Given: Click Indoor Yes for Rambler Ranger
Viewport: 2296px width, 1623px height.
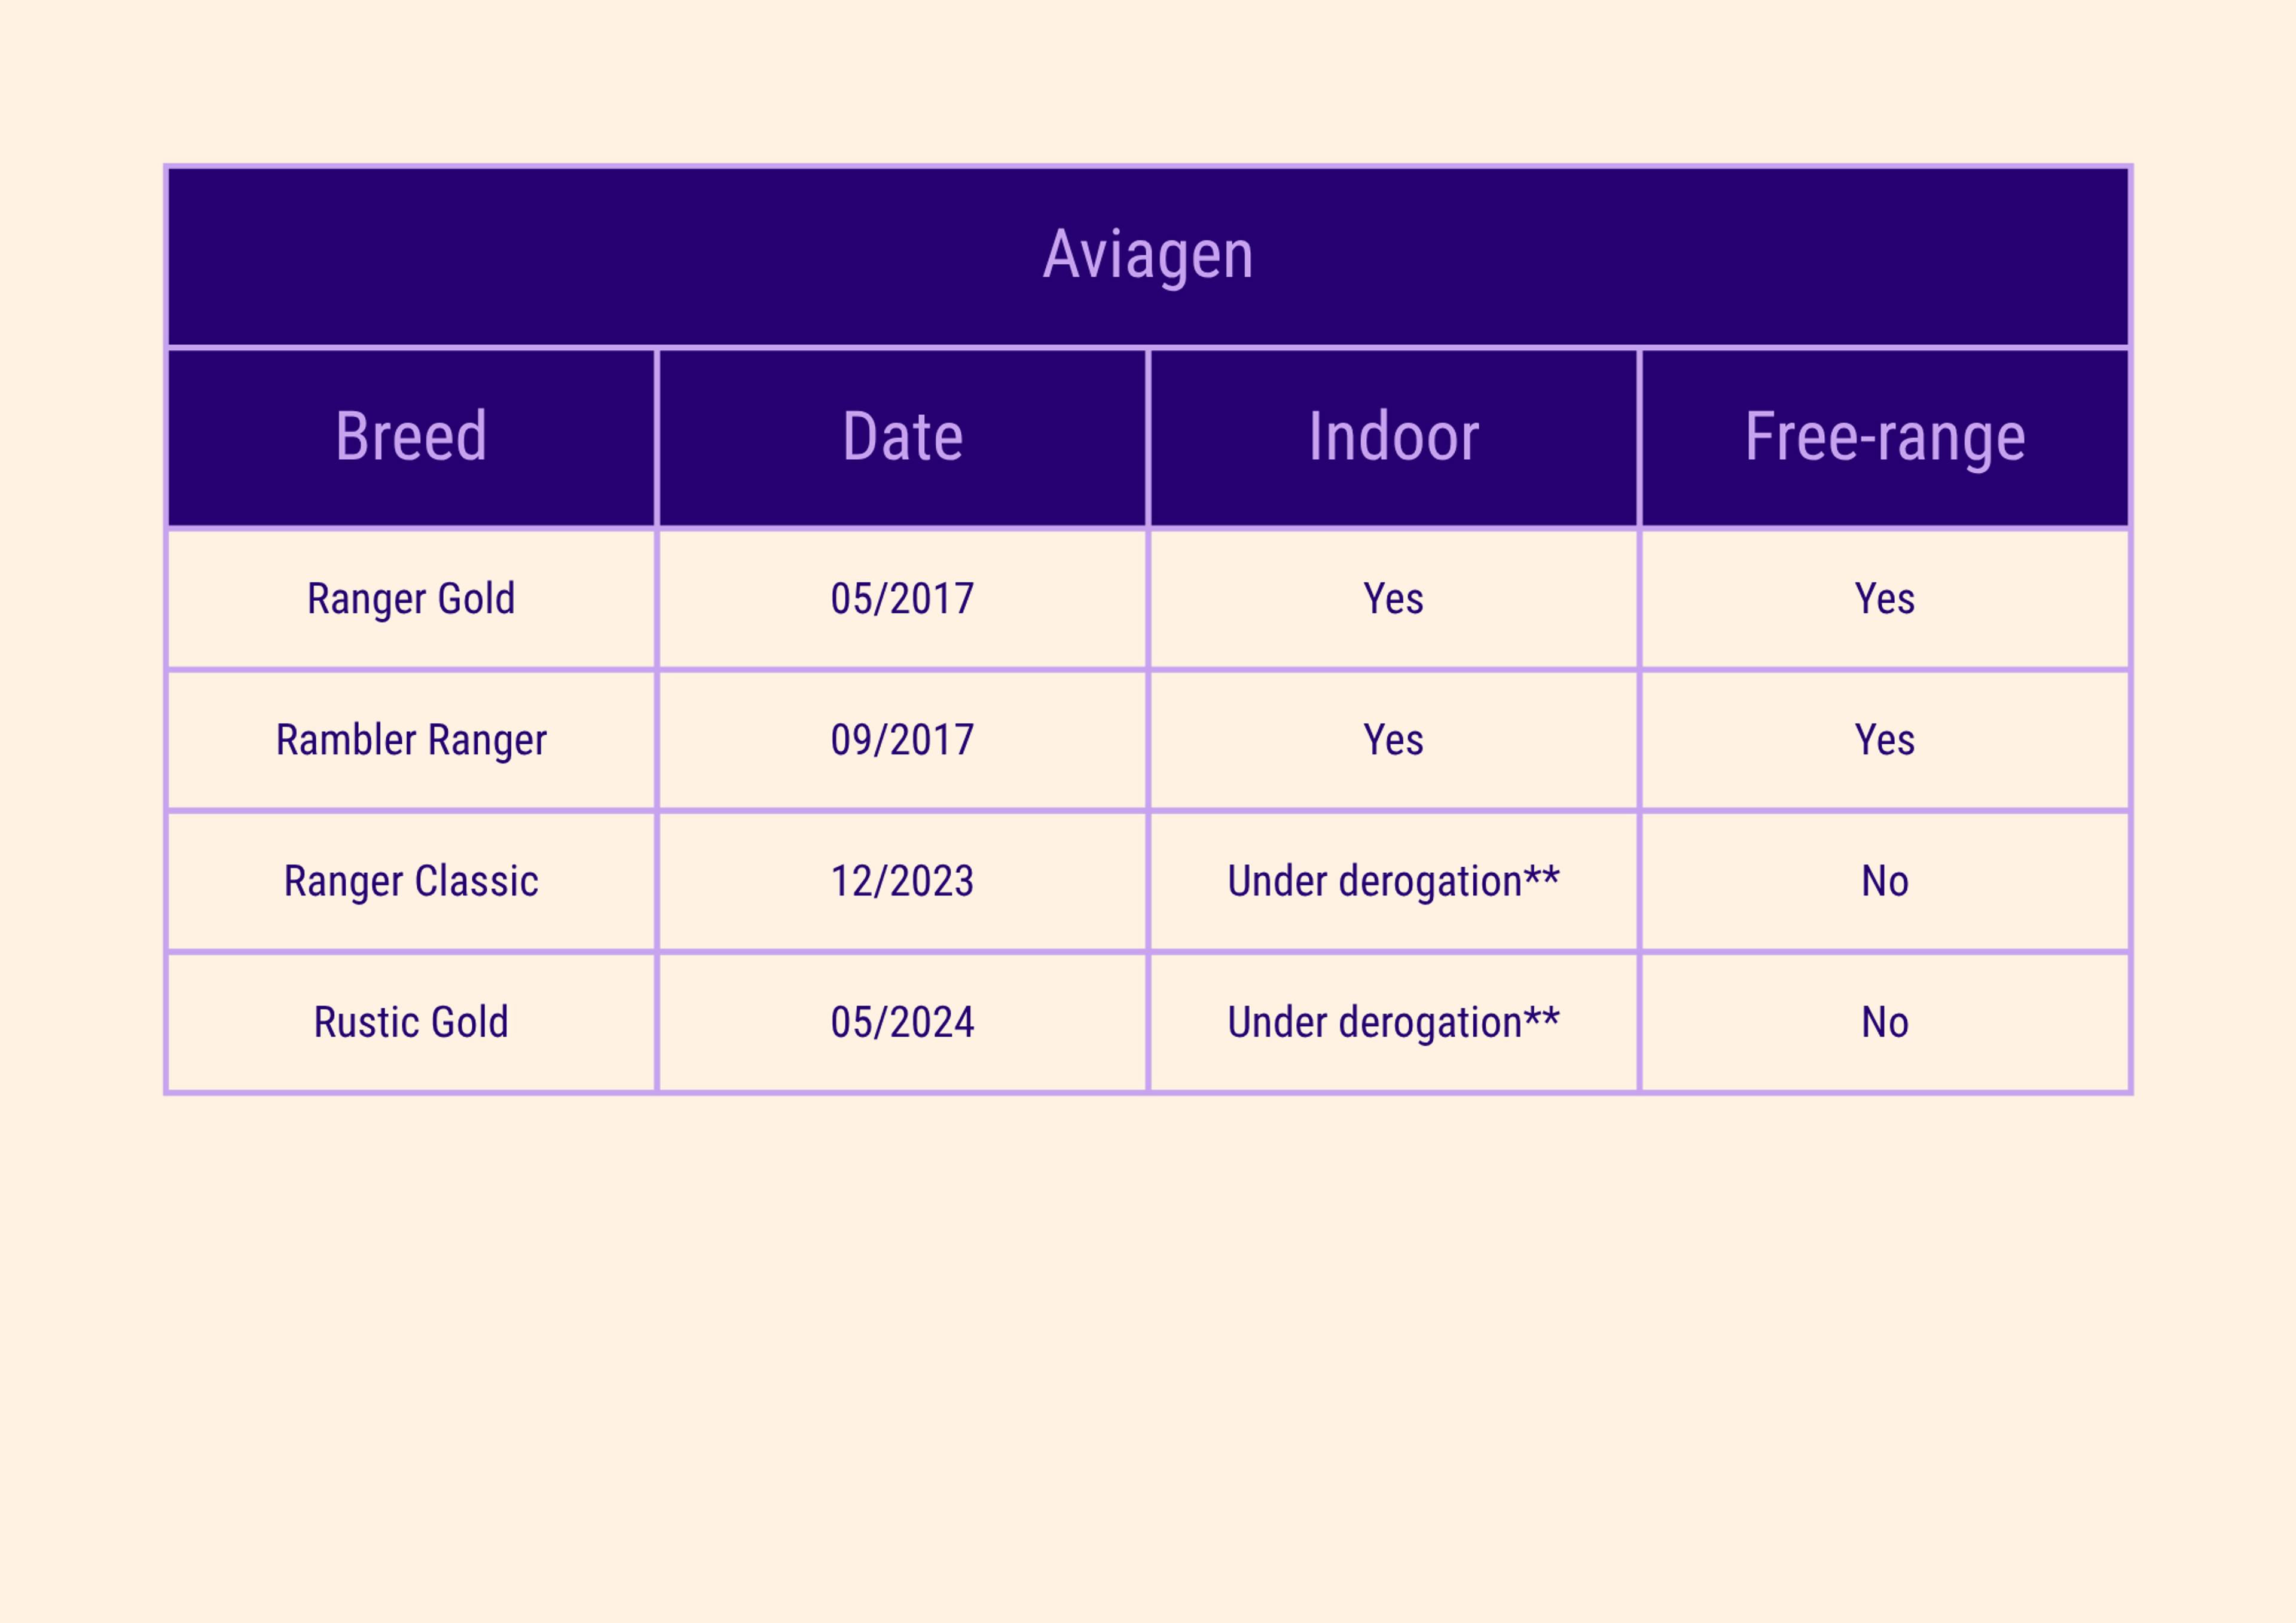Looking at the screenshot, I should point(1393,740).
